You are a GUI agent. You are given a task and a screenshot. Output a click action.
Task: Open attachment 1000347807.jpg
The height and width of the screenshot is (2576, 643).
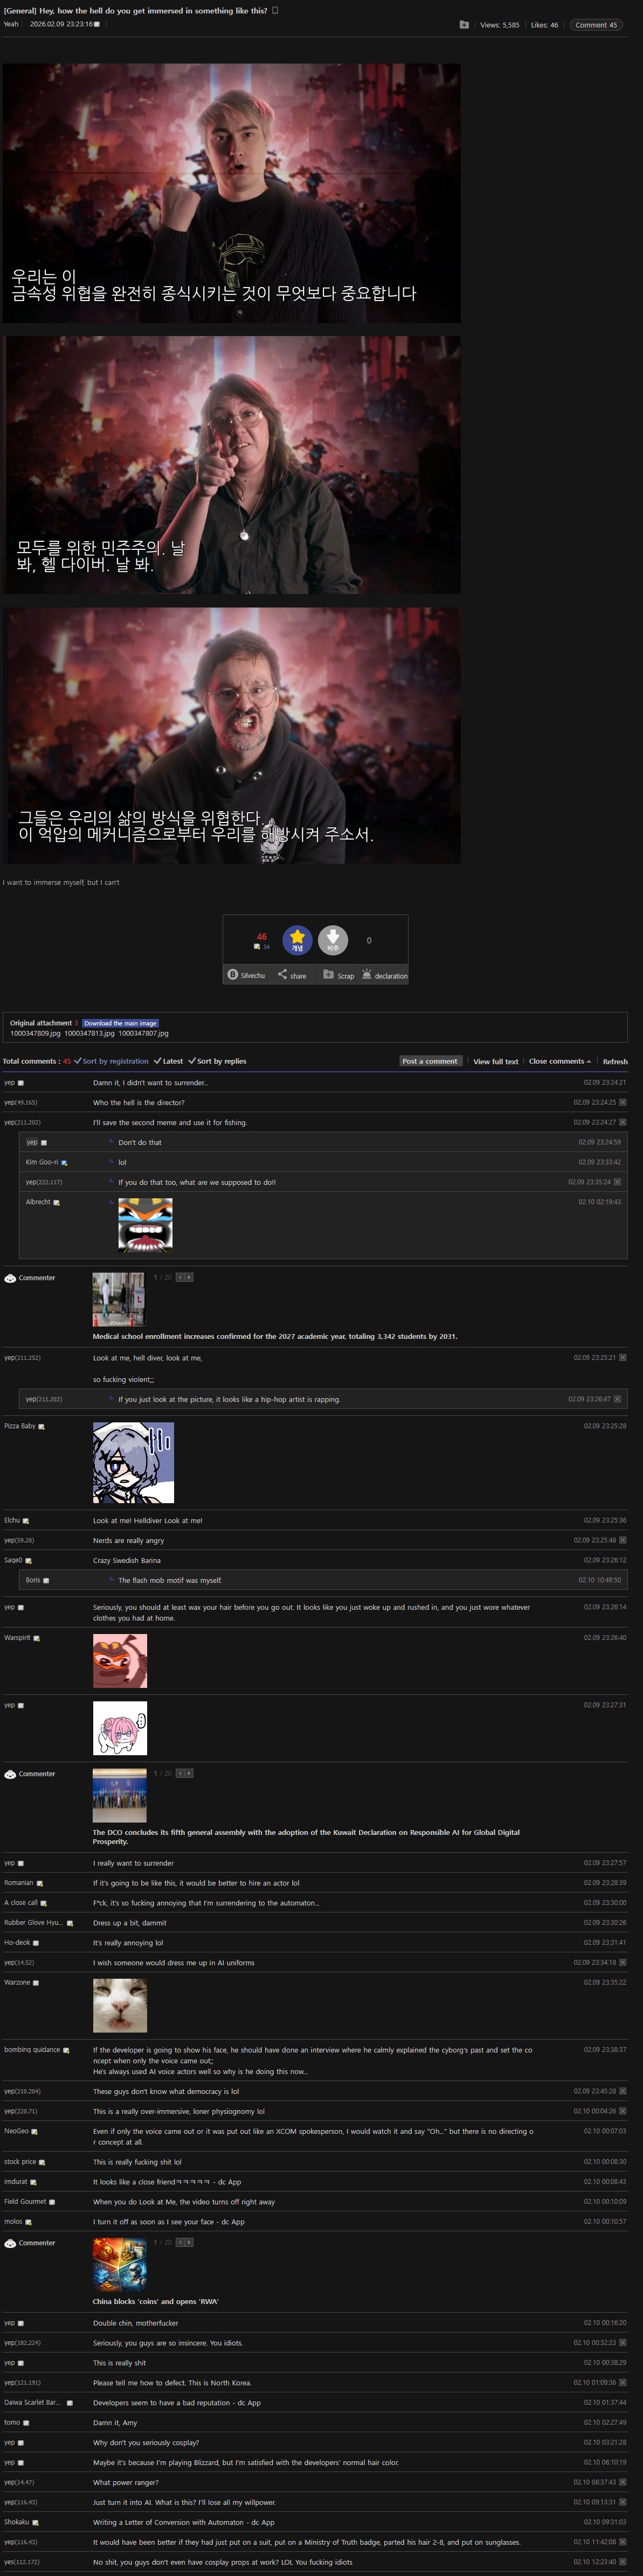[x=143, y=1033]
